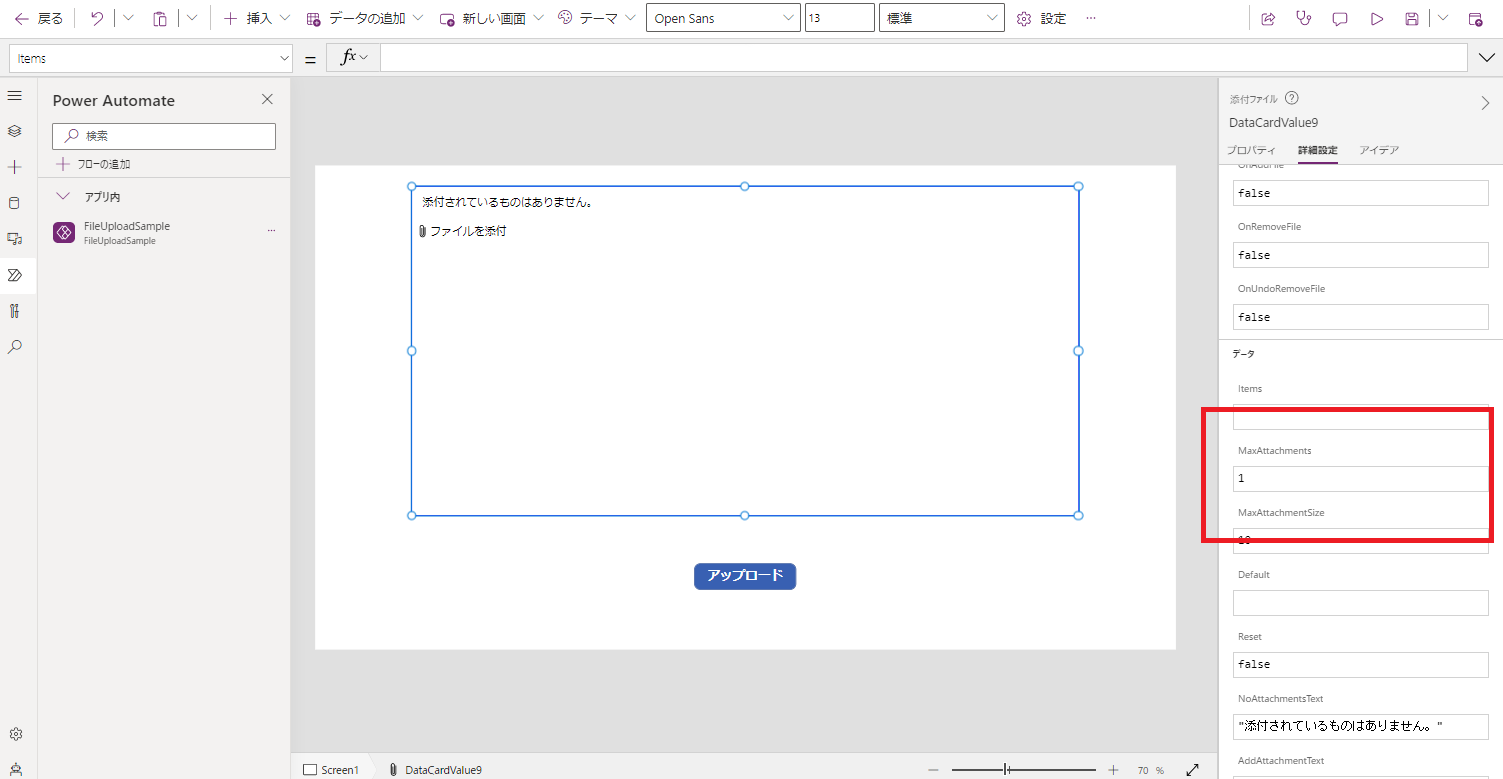1503x779 pixels.
Task: Switch to the プロパティ tab
Action: pyautogui.click(x=1251, y=150)
